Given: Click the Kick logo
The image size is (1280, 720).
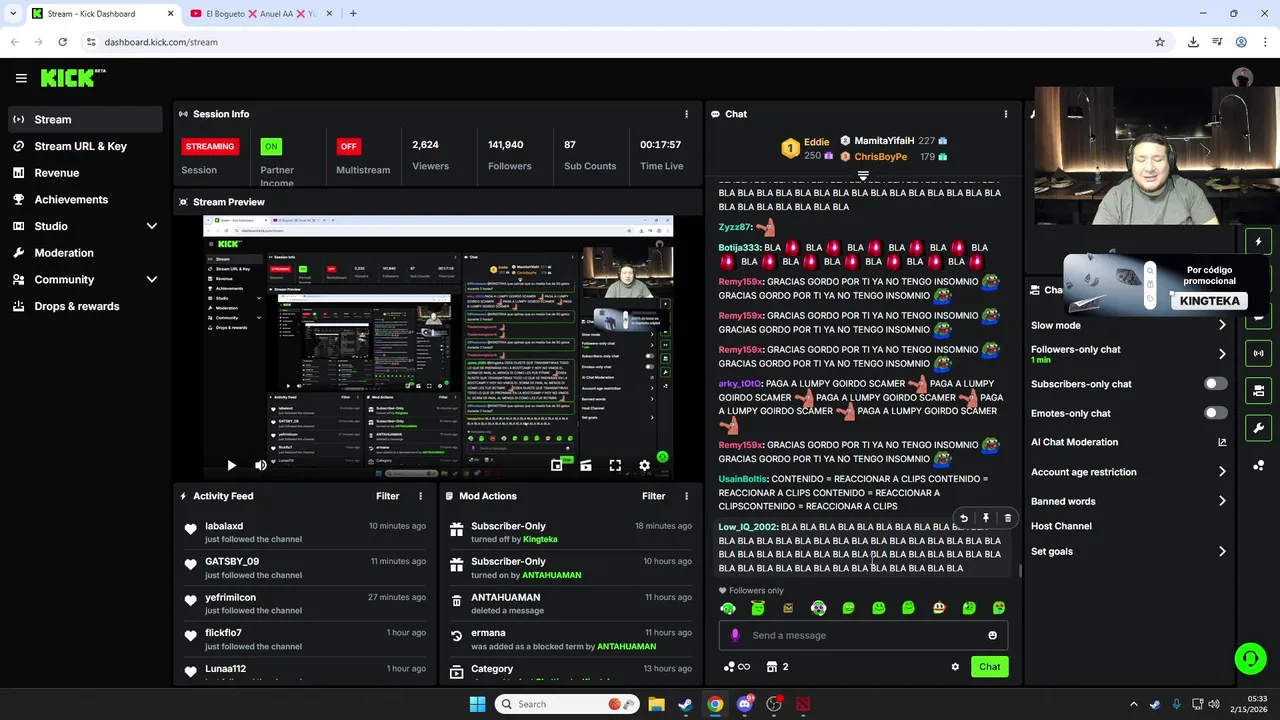Looking at the screenshot, I should point(72,78).
